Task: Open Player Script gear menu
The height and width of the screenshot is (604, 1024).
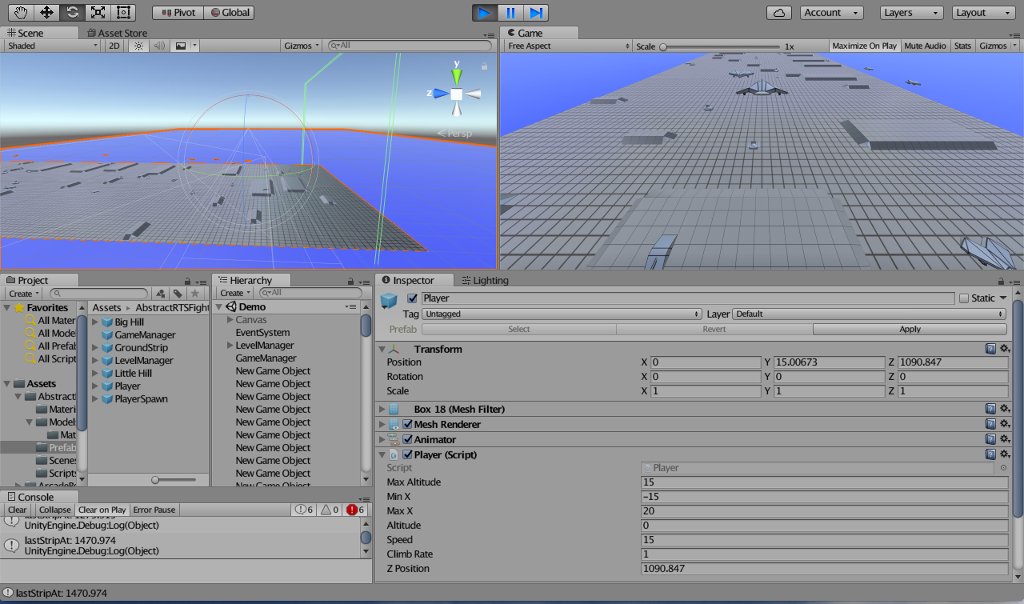Action: (1005, 454)
